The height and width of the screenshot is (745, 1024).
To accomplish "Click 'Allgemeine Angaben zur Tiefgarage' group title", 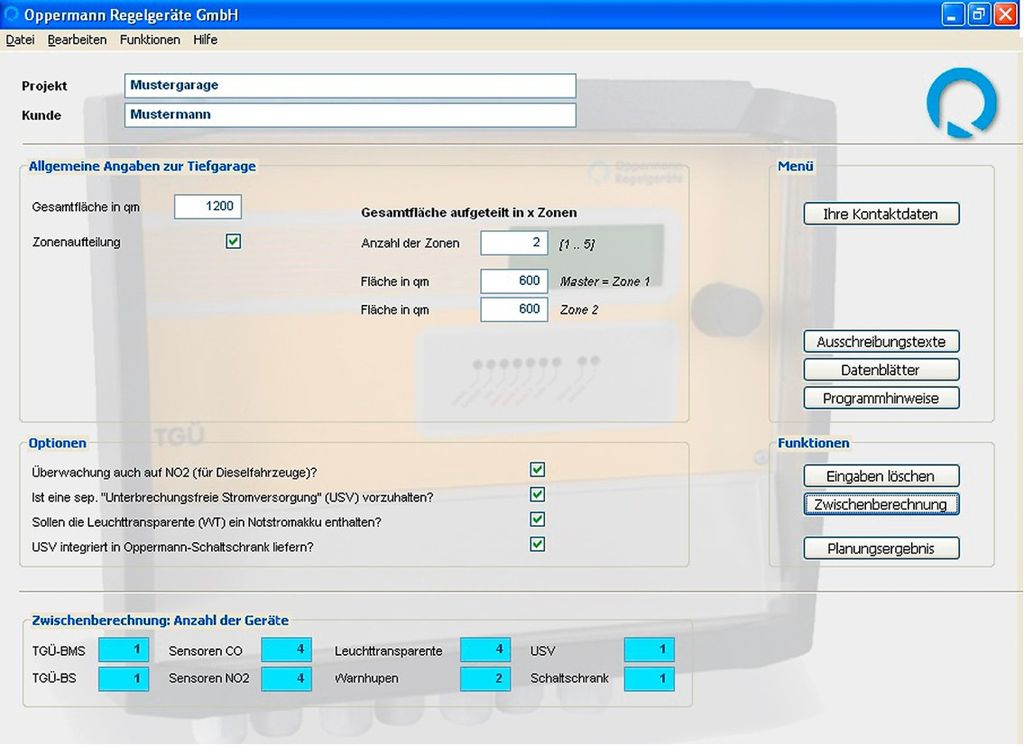I will [142, 166].
